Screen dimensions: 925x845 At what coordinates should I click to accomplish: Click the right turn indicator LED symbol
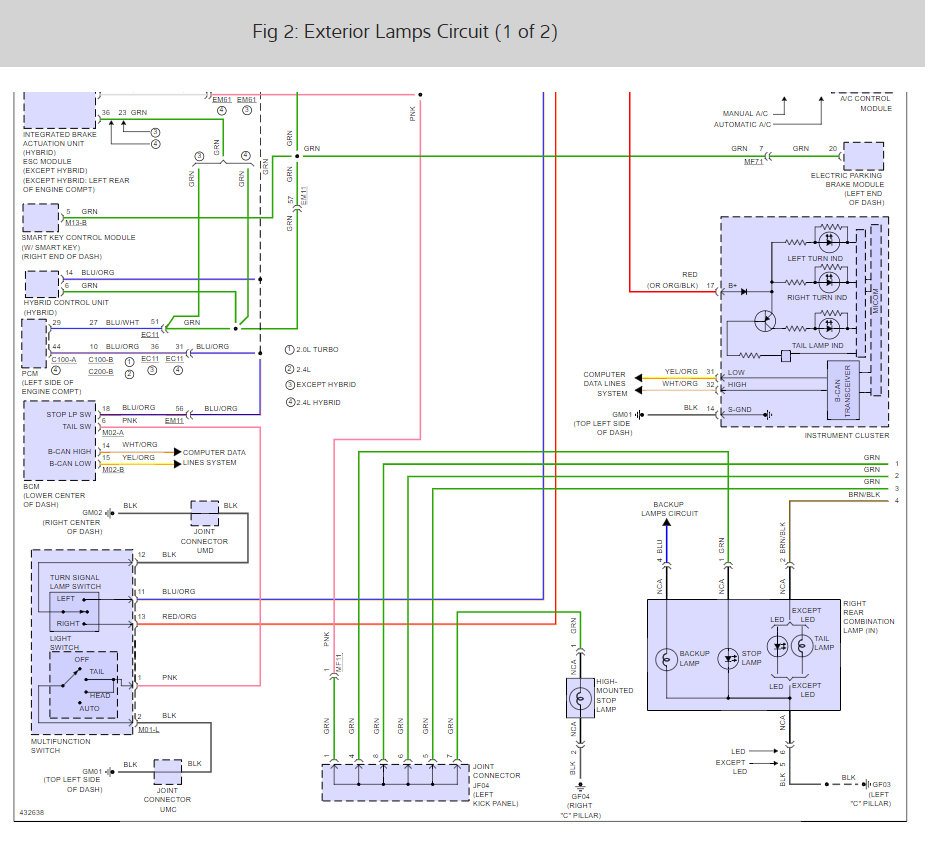[829, 281]
